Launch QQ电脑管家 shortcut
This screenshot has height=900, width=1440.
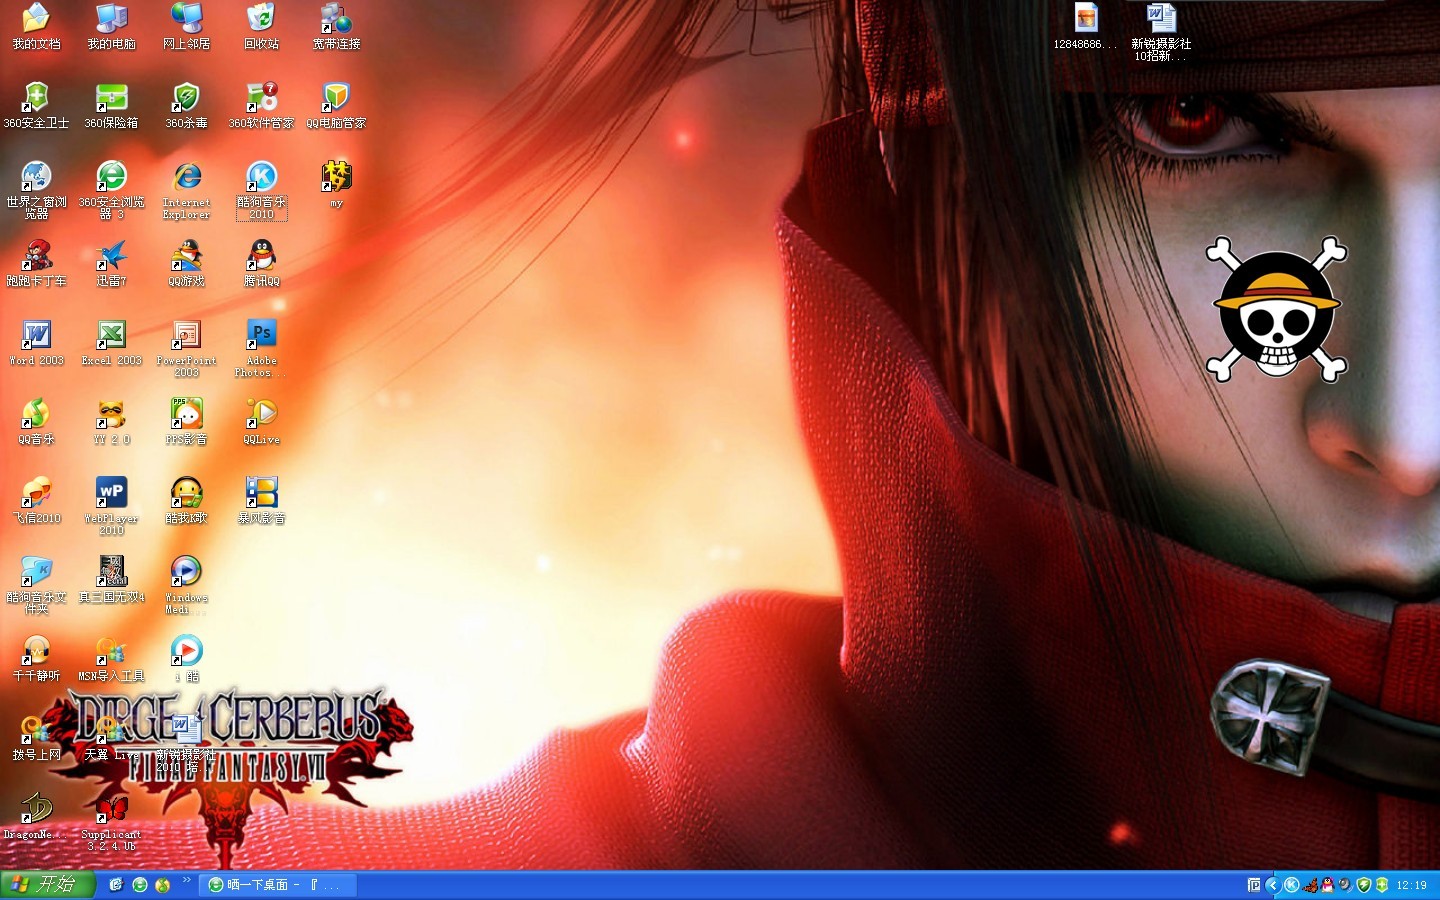336,105
